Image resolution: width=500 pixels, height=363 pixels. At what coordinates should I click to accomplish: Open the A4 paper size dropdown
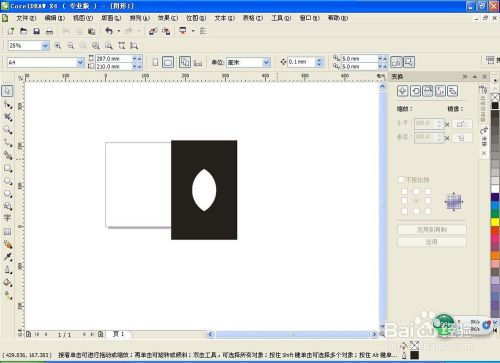pos(80,62)
